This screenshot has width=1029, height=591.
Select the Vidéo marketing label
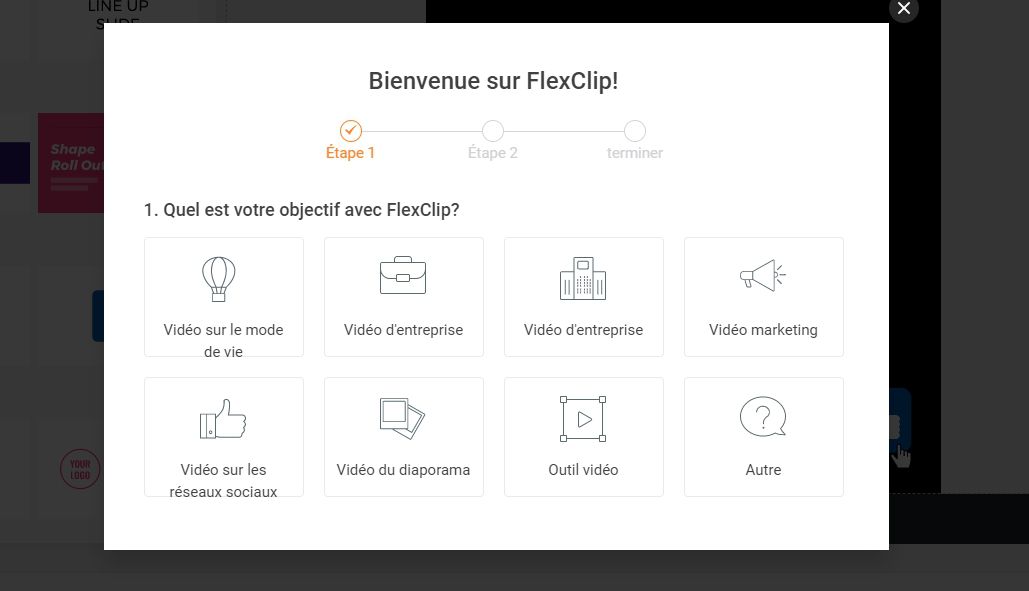click(x=763, y=330)
